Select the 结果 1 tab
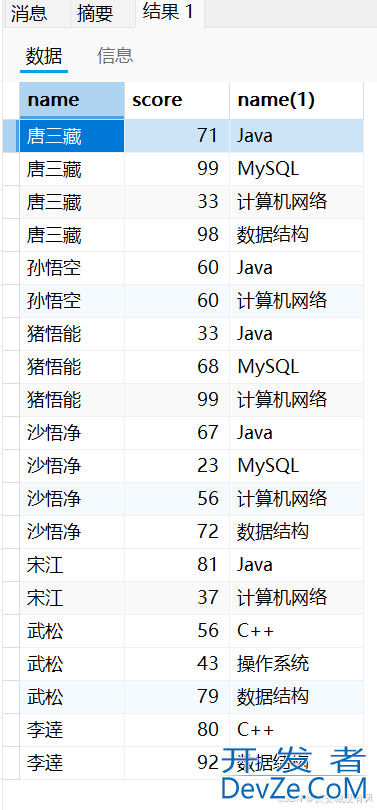Viewport: 377px width, 810px height. (x=170, y=12)
